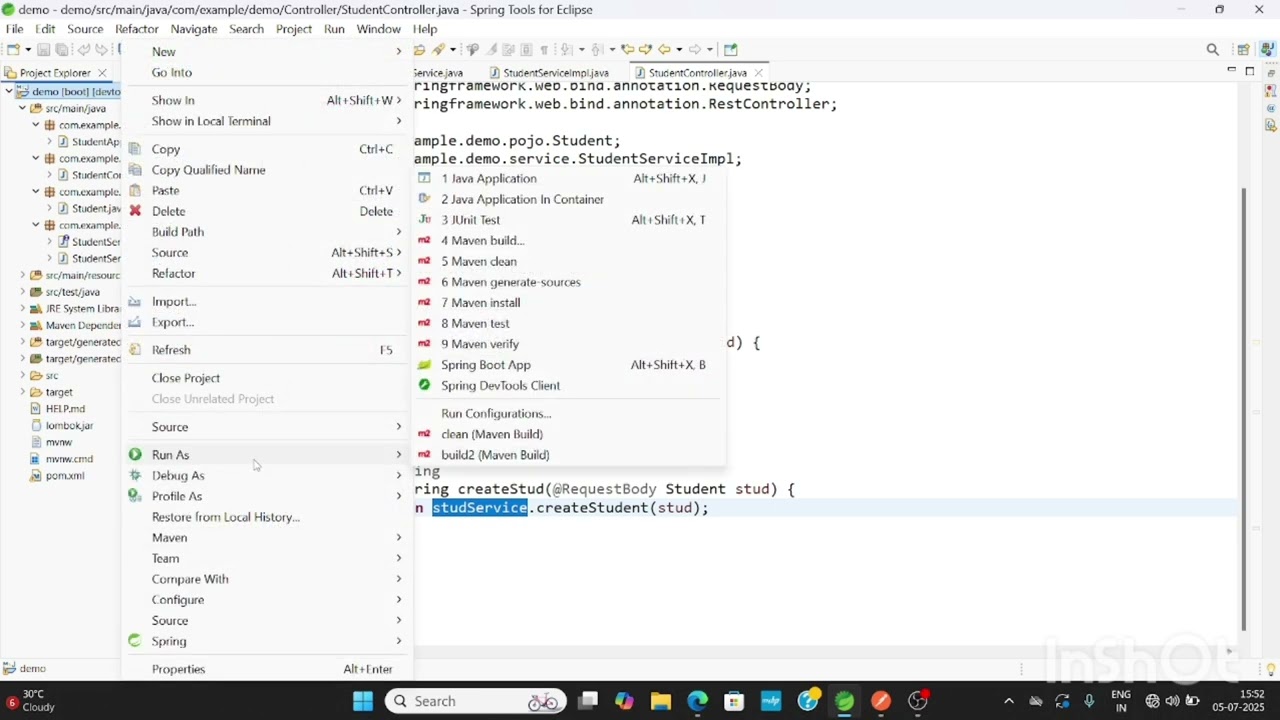Viewport: 1280px width, 720px height.
Task: Click the New wizard toolbar icon
Action: (13, 49)
